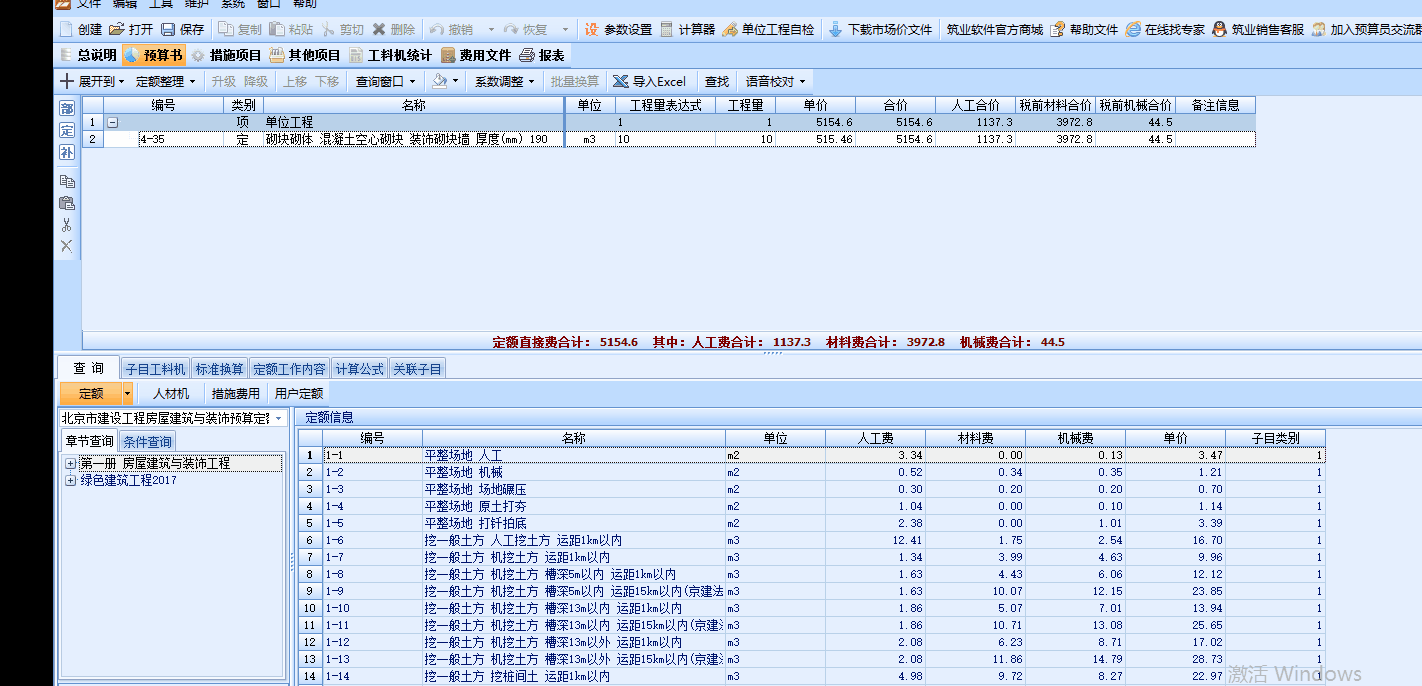
Task: Open the 报表 reports section
Action: click(541, 55)
